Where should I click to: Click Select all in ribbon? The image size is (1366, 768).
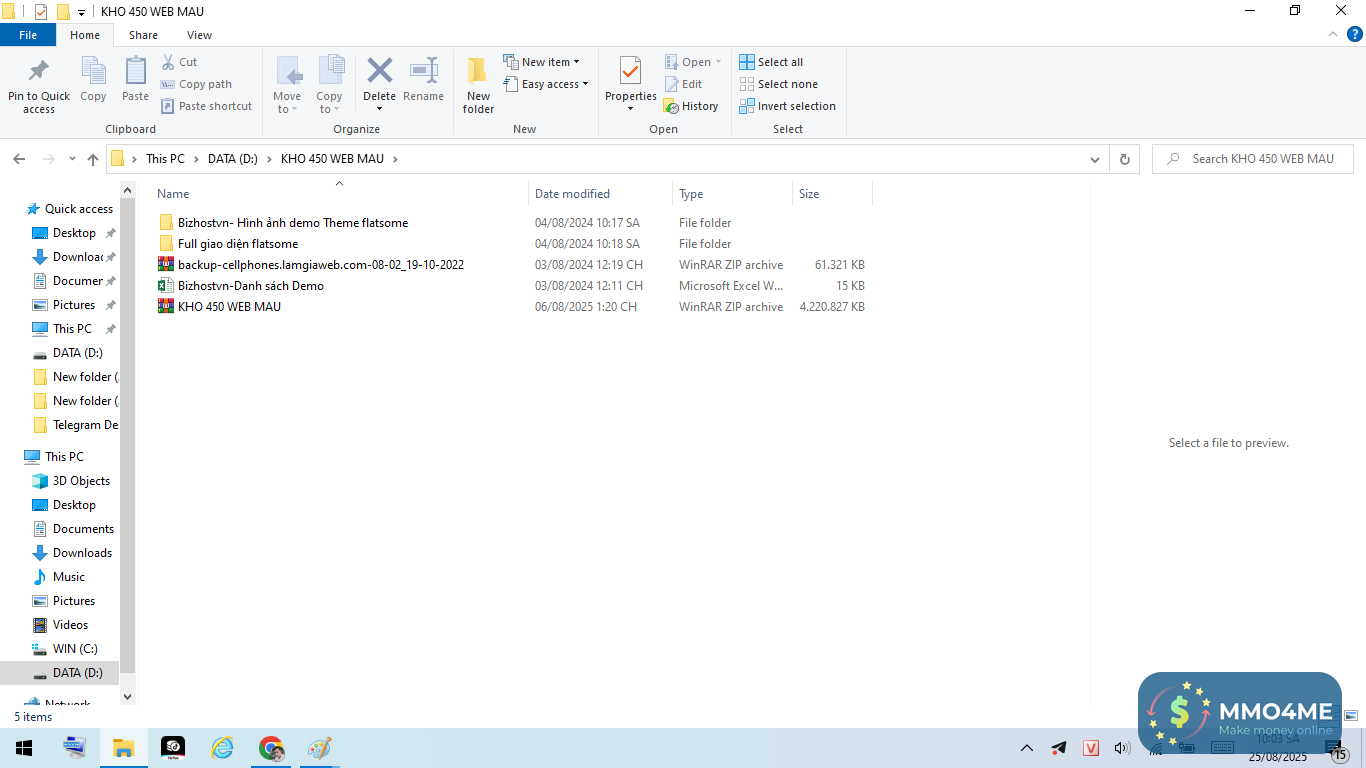coord(771,62)
